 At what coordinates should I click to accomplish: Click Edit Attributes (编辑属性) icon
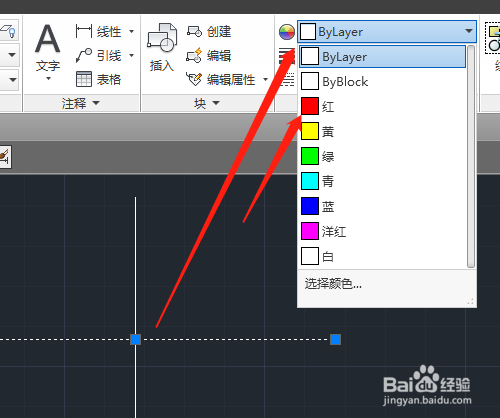194,79
